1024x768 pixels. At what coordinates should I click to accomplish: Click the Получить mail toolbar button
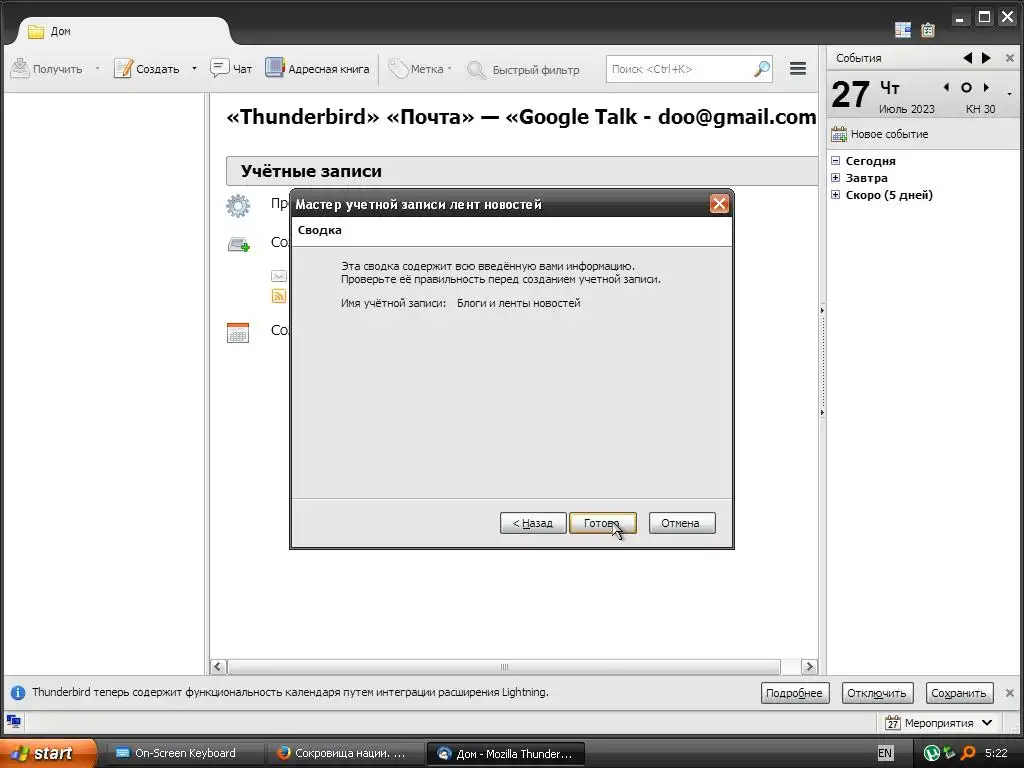[47, 69]
